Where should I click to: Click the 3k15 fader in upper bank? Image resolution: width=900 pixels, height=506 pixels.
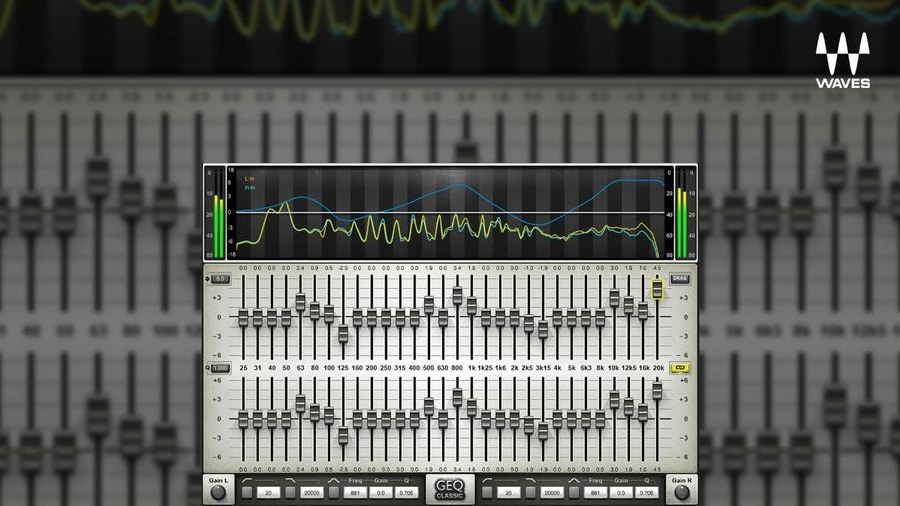[543, 329]
